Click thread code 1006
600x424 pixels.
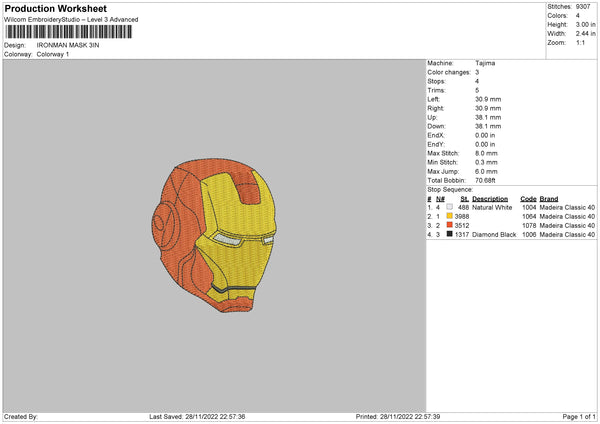pos(529,235)
